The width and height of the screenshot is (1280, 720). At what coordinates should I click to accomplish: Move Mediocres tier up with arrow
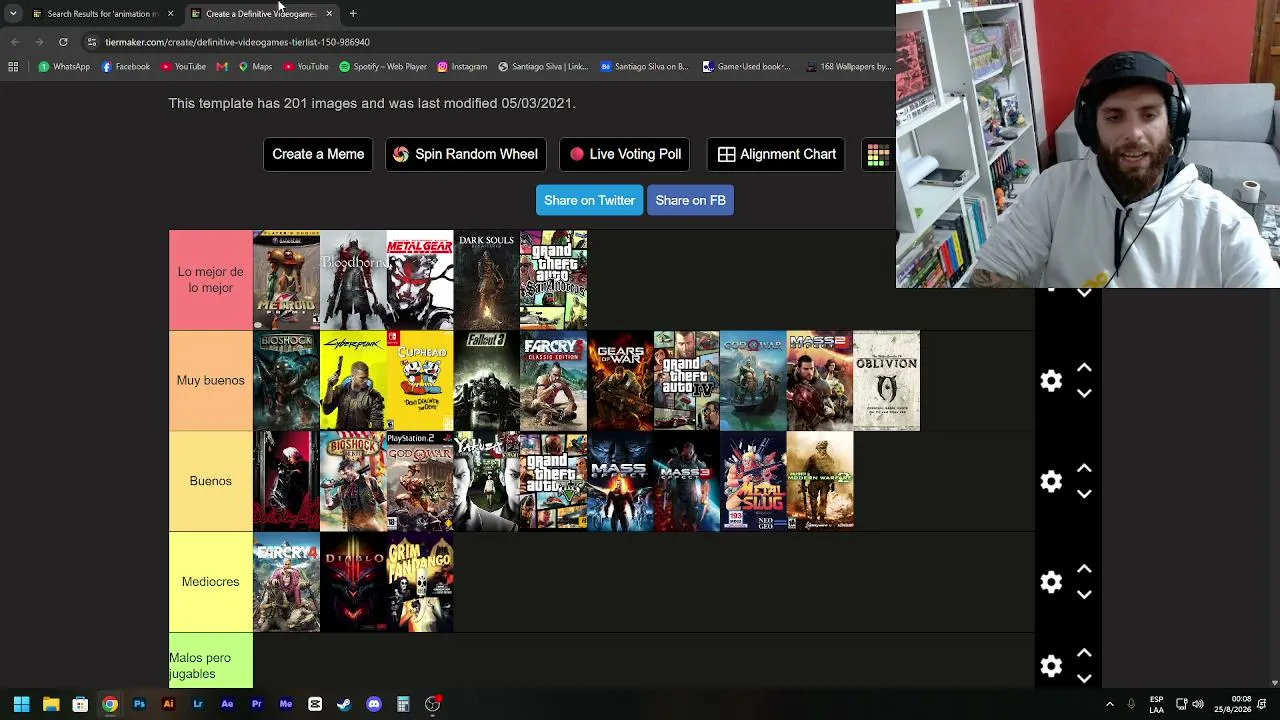(x=1084, y=569)
